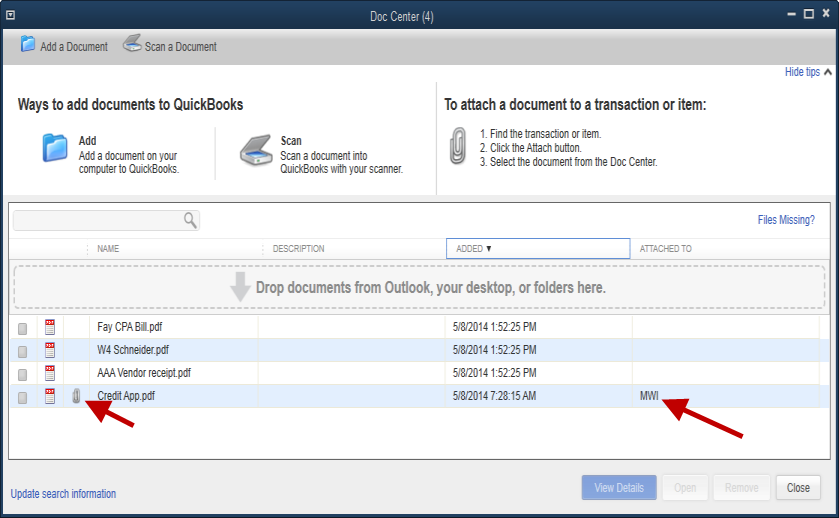Click attachment paperclip on Credit App.pdf row
The width and height of the screenshot is (839, 518).
tap(76, 396)
